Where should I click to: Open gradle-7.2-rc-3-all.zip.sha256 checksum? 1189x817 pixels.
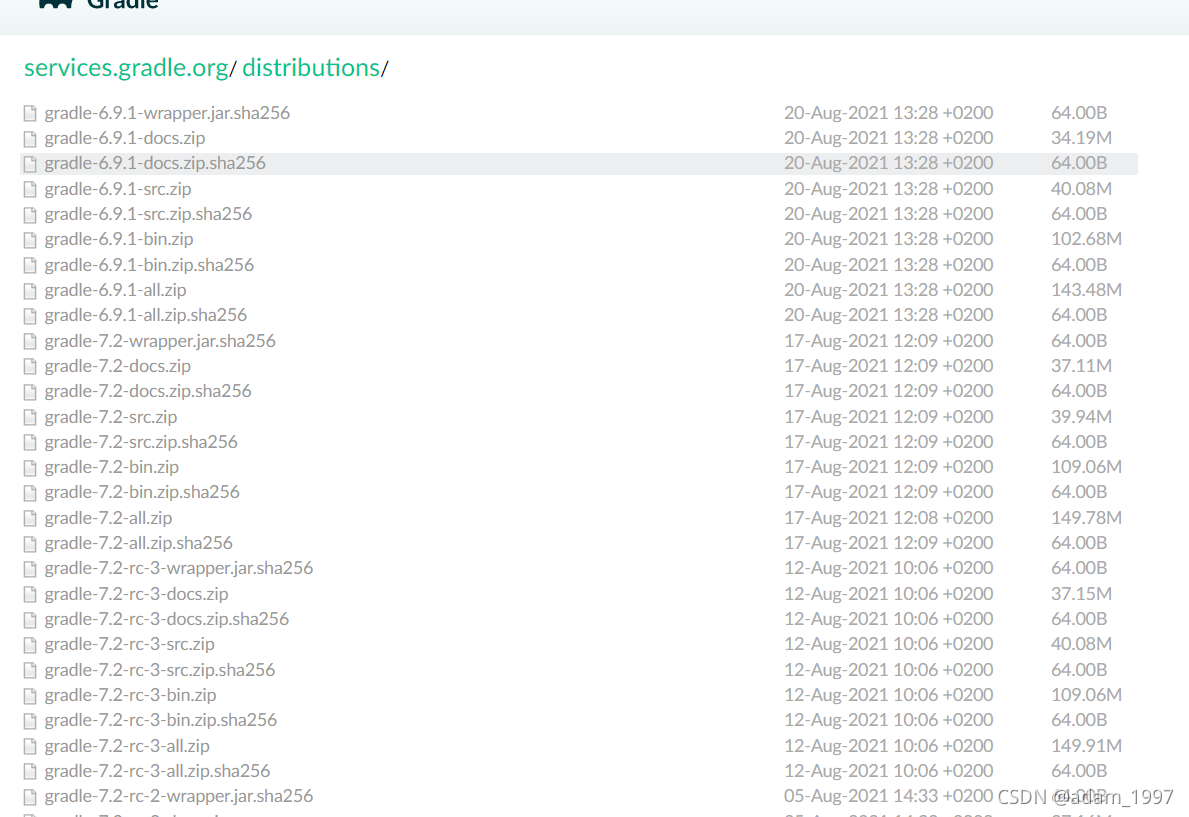click(x=158, y=771)
